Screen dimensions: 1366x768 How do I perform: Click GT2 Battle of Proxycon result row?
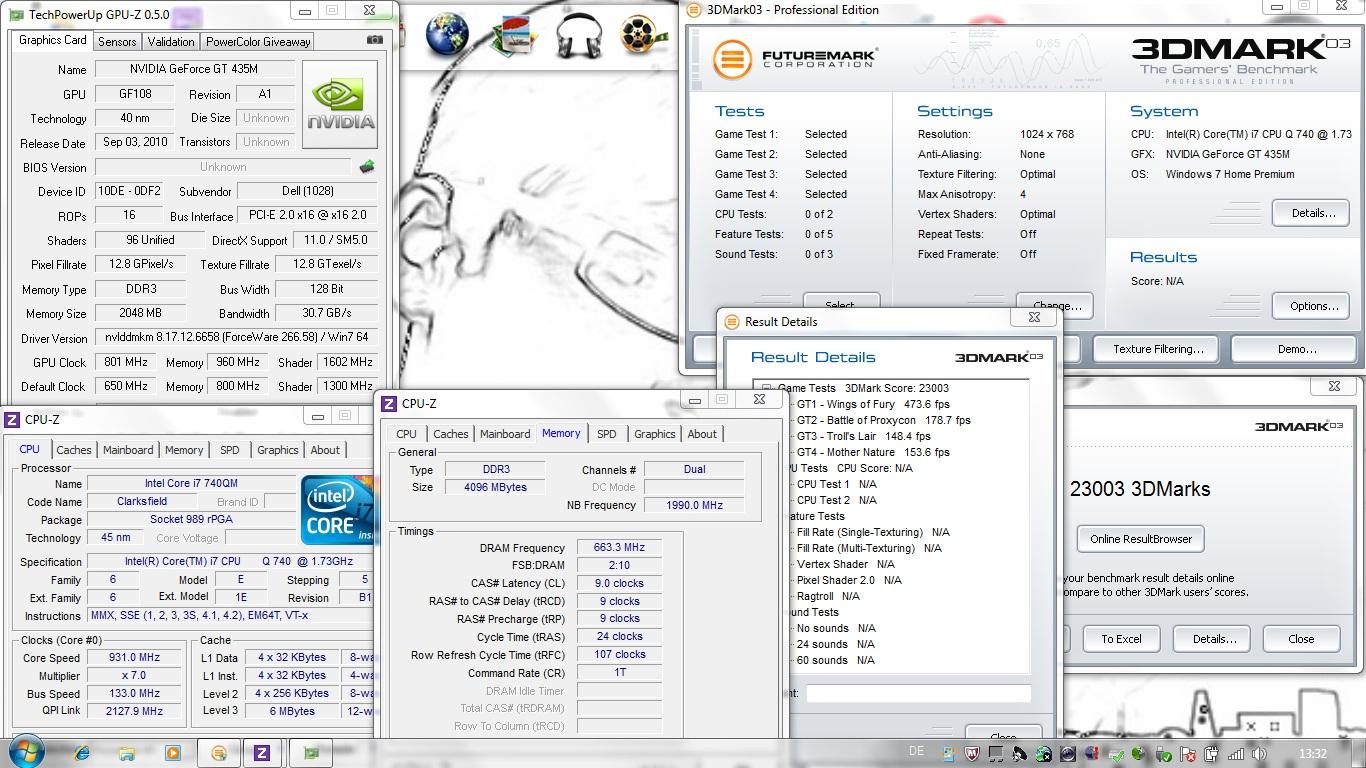pyautogui.click(x=882, y=420)
